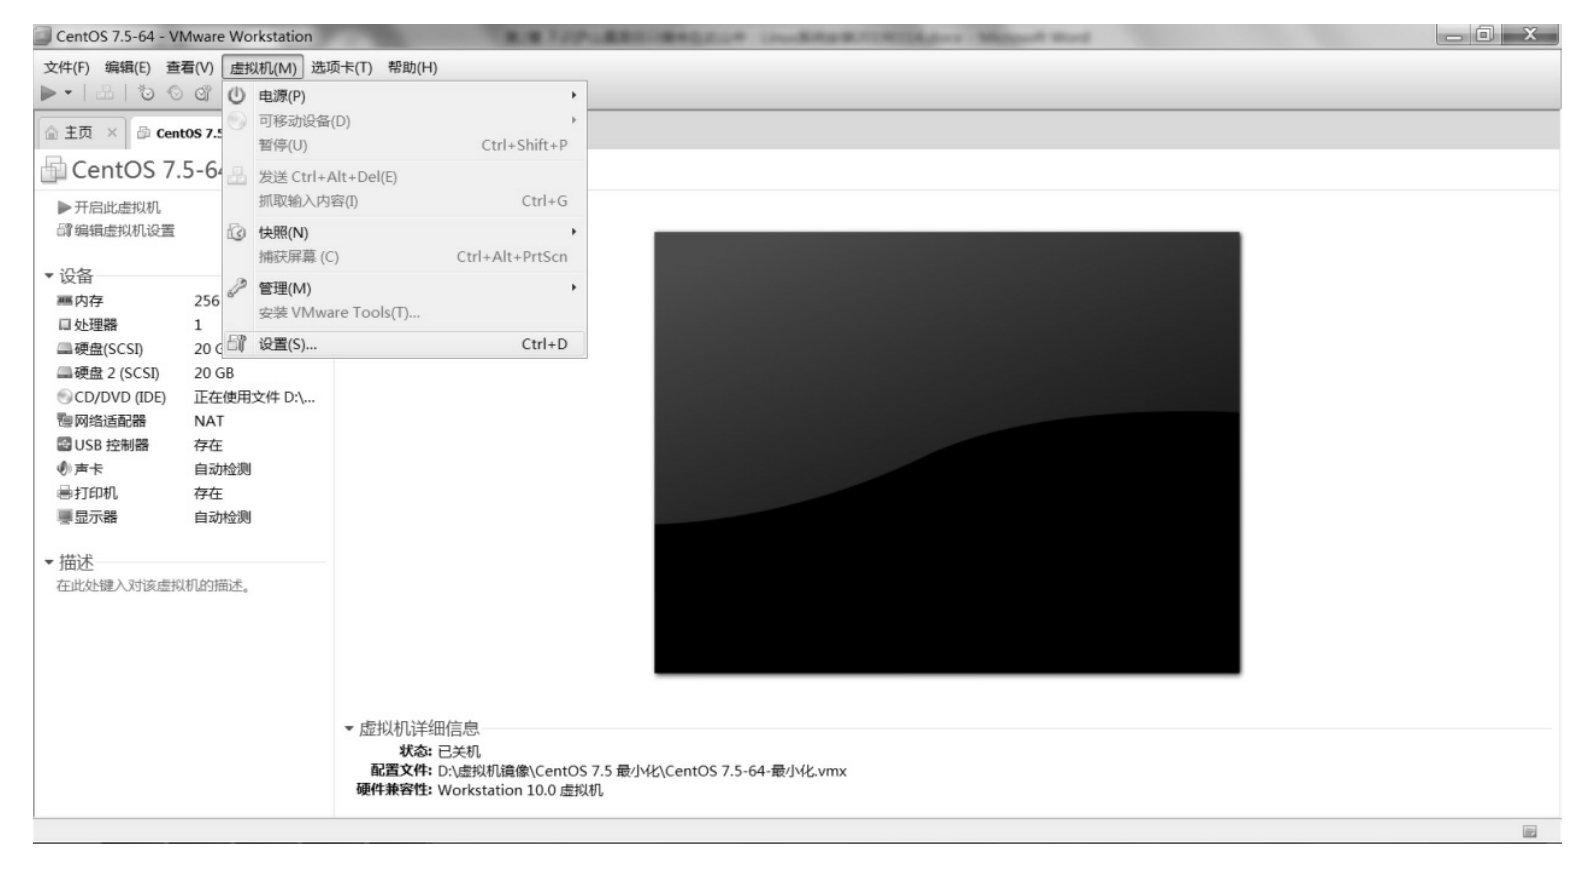Open the dropdown arrow next to the power-on button

[x=69, y=93]
